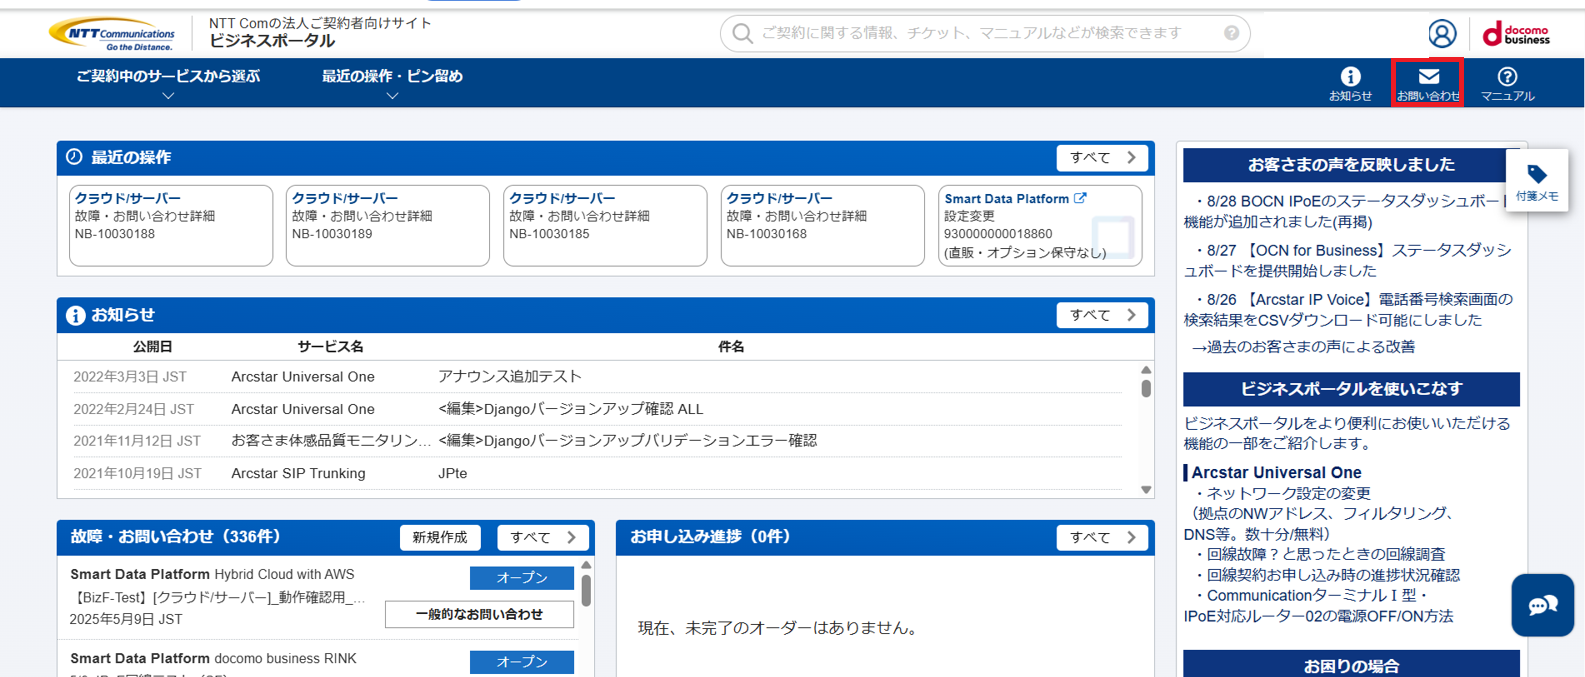Click the NTT Communications logo
Screen dimensions: 1585x677
(112, 33)
